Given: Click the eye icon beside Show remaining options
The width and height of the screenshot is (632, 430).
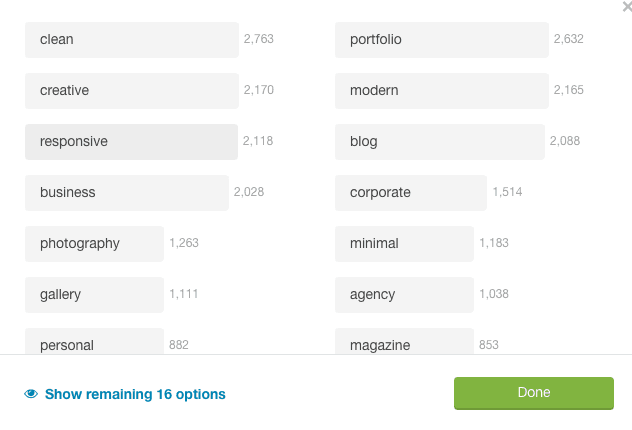Looking at the screenshot, I should point(31,394).
